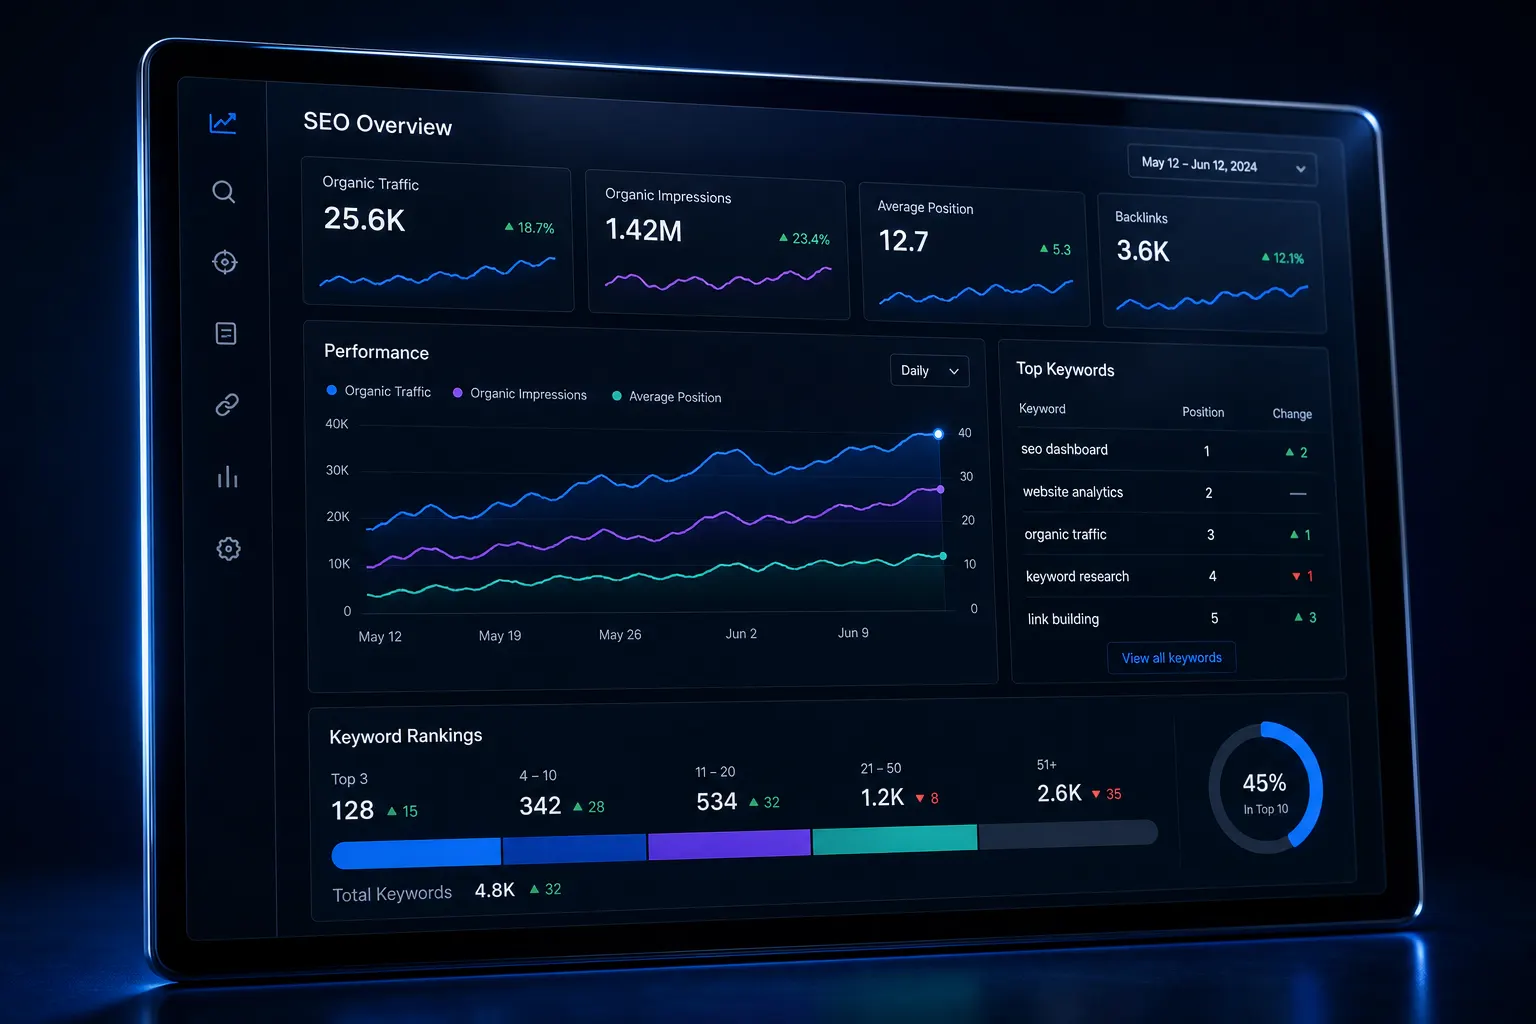Open the backlinks chain link icon
Image resolution: width=1536 pixels, height=1024 pixels.
coord(227,405)
